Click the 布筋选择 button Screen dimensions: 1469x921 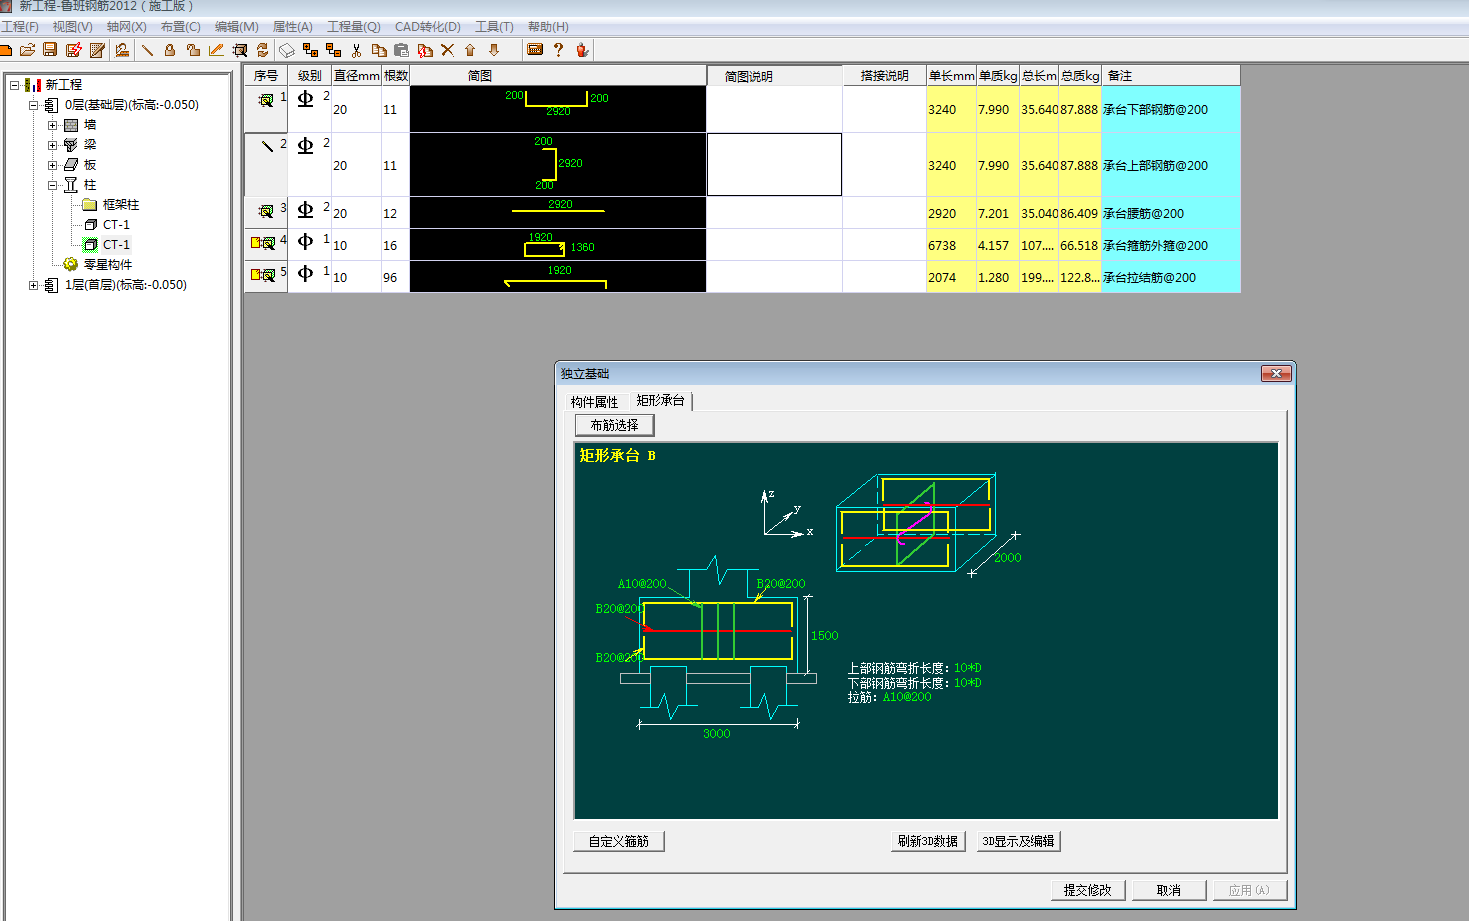pos(614,425)
